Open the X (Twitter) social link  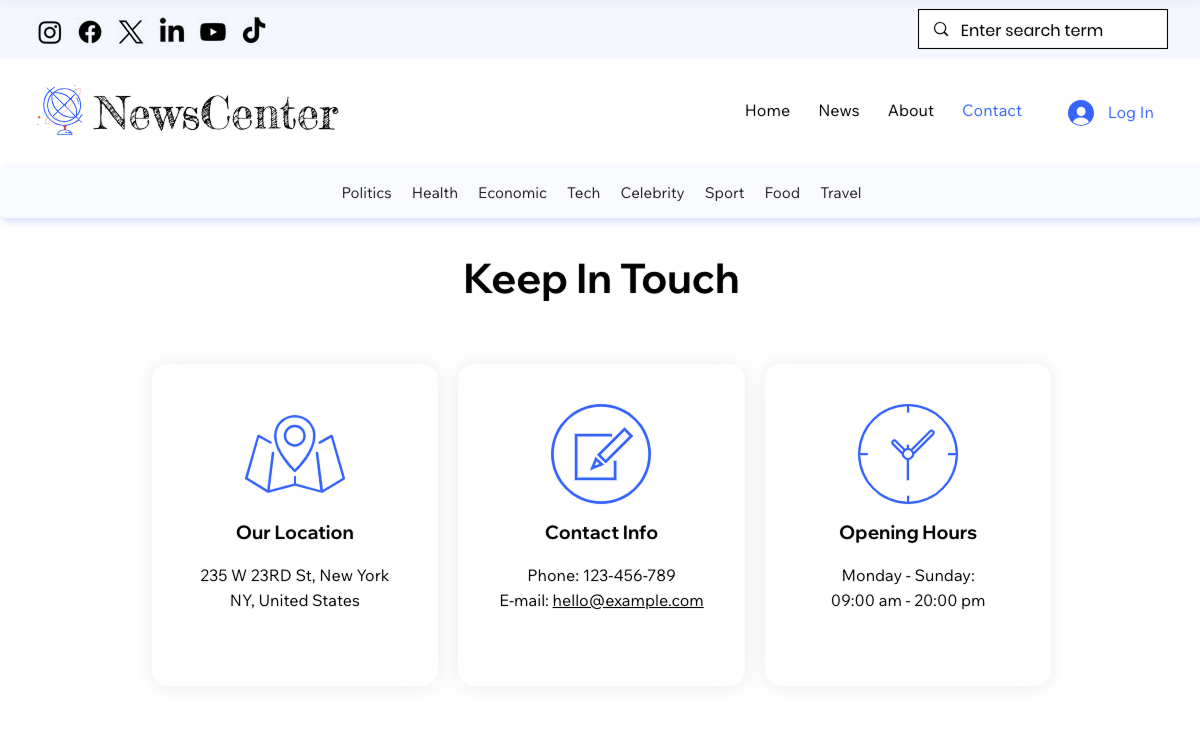131,32
